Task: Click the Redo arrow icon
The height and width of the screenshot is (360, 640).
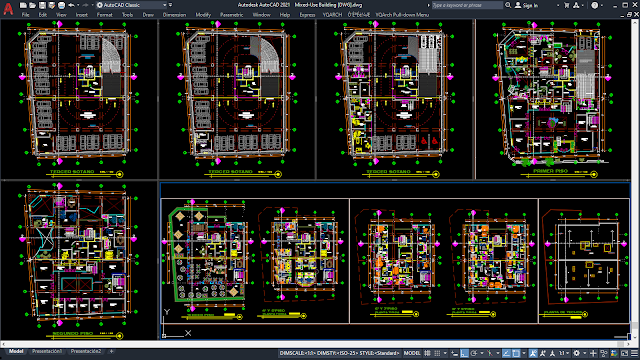Action: (85, 5)
